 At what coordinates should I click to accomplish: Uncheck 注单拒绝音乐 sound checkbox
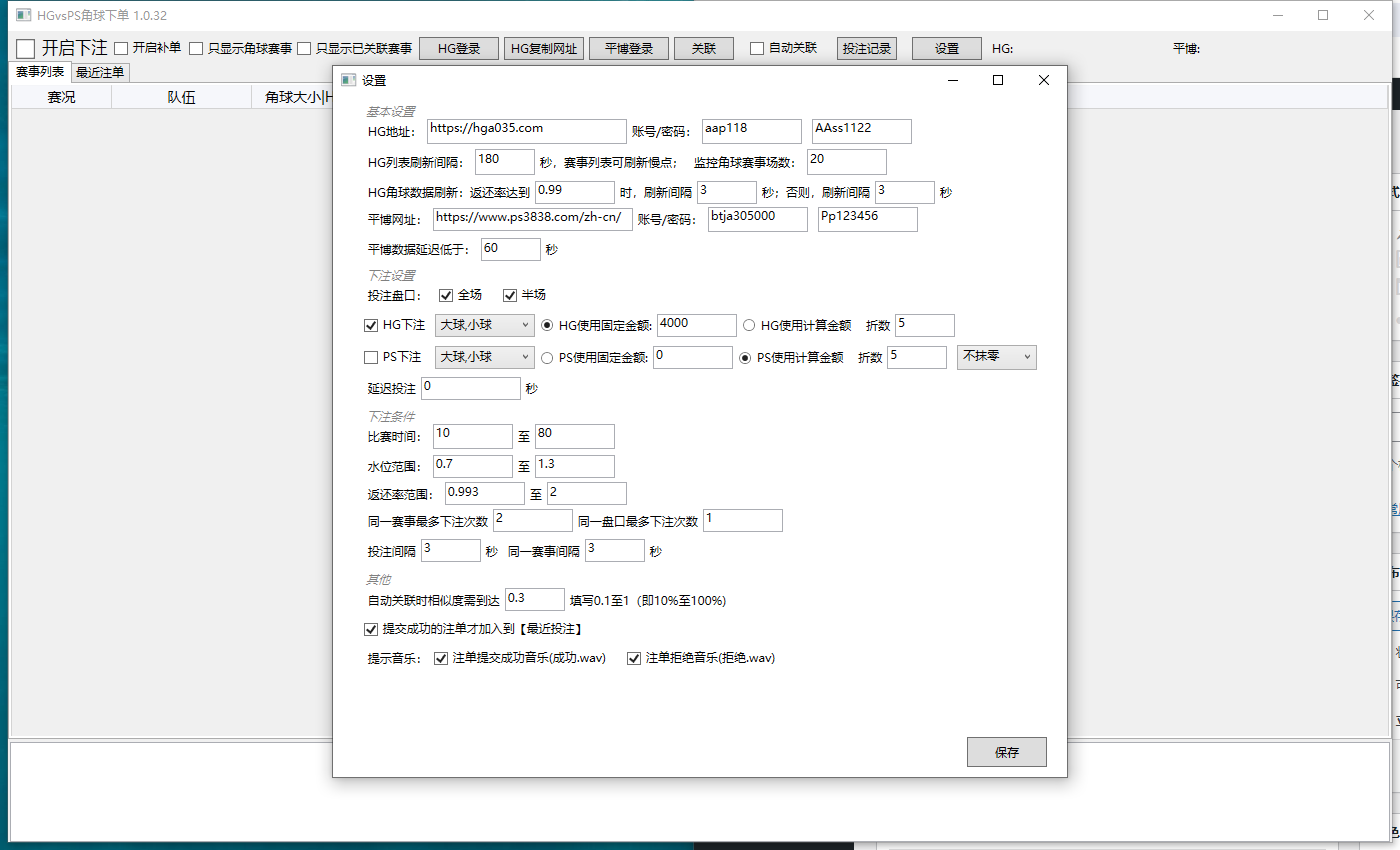[634, 658]
